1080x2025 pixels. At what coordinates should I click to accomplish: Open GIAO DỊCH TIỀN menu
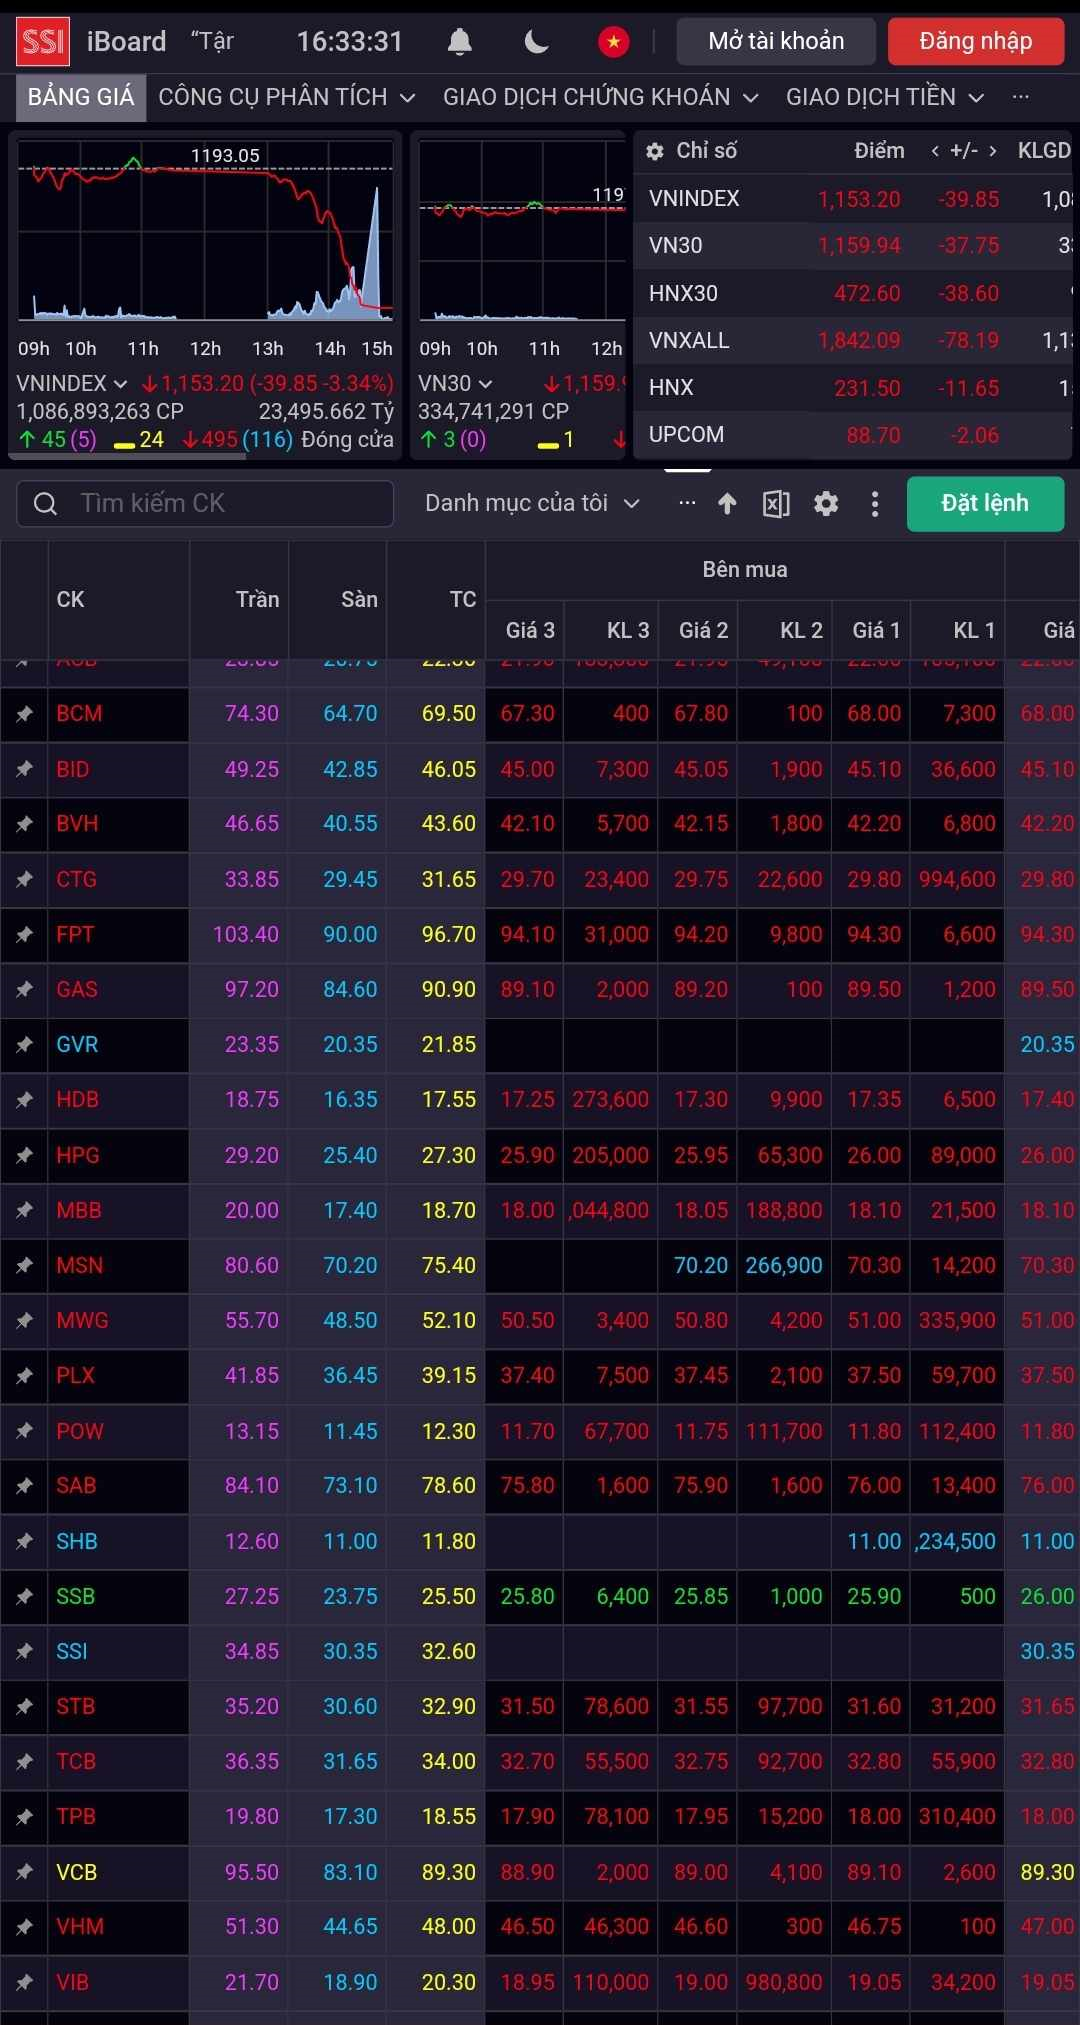coord(885,97)
